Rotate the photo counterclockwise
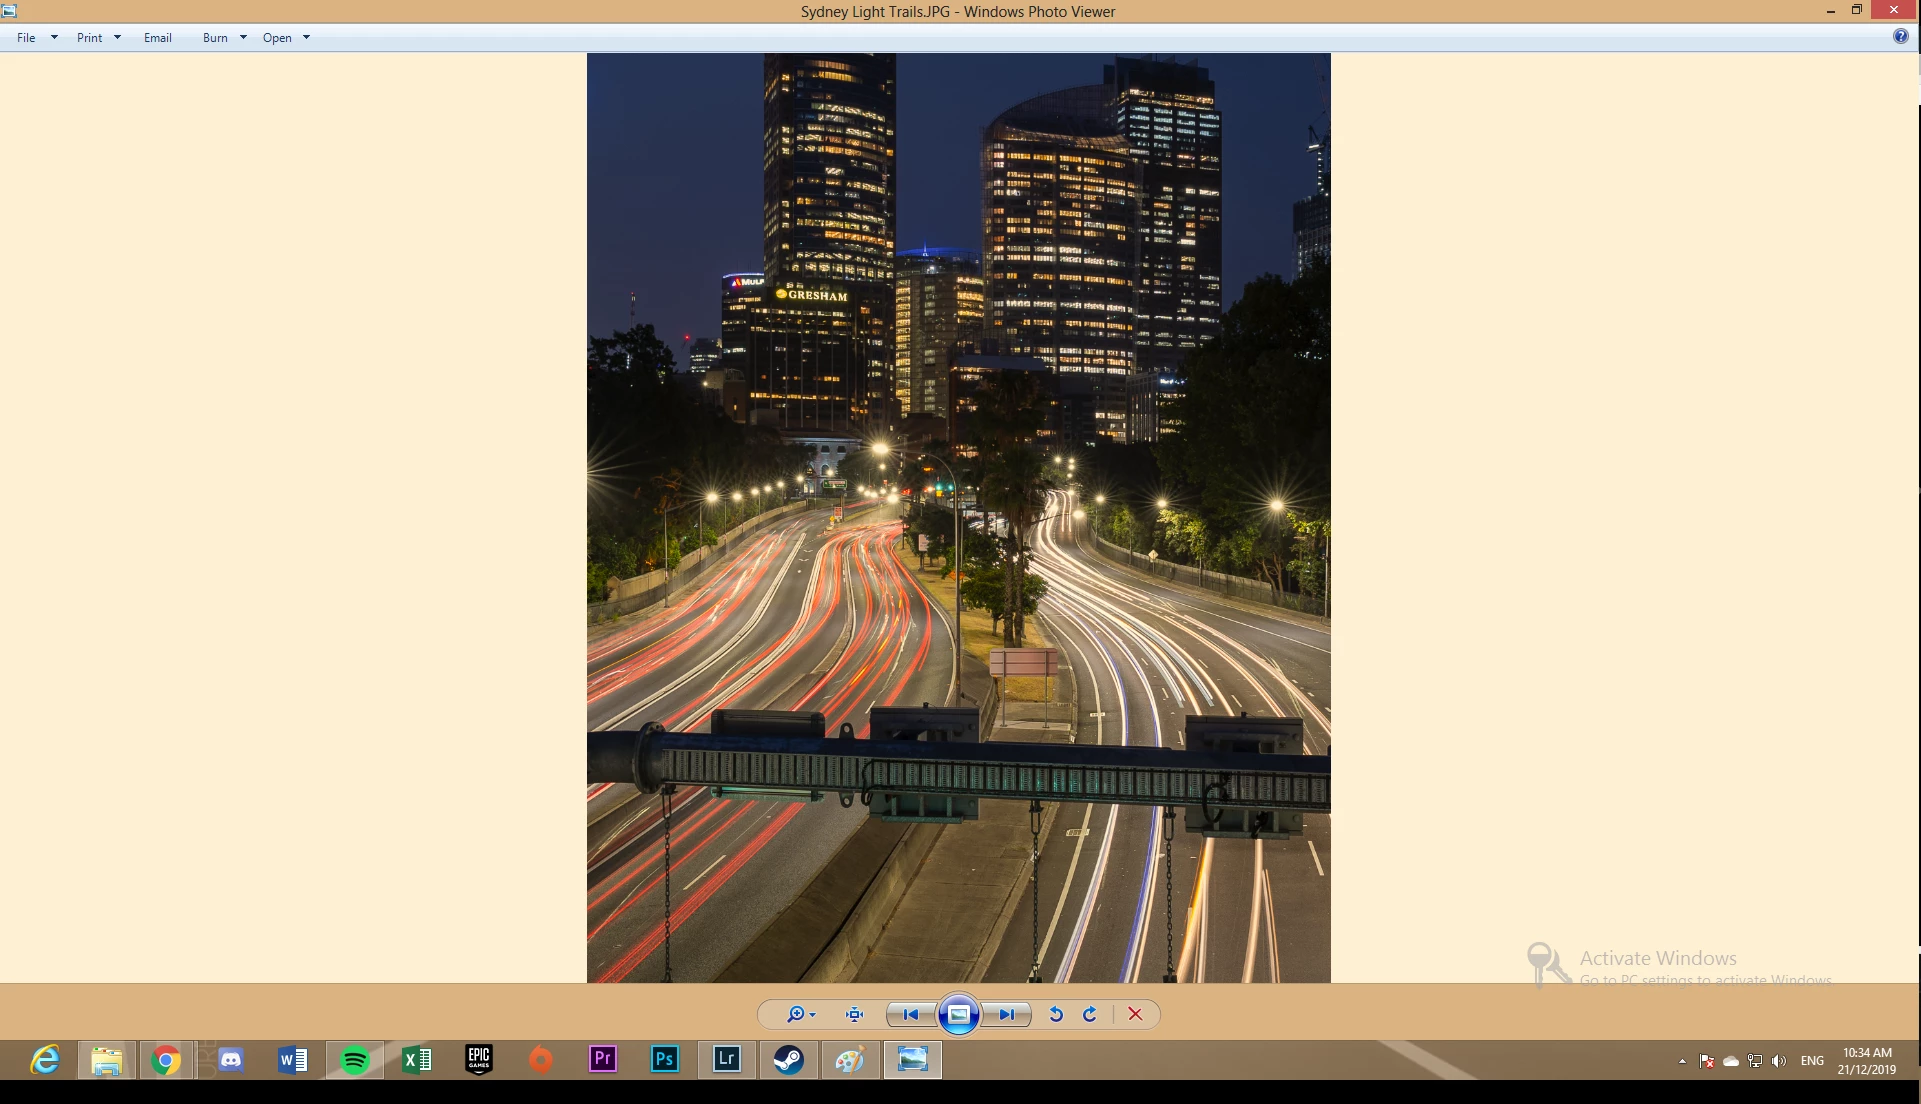Image resolution: width=1921 pixels, height=1104 pixels. click(1056, 1014)
